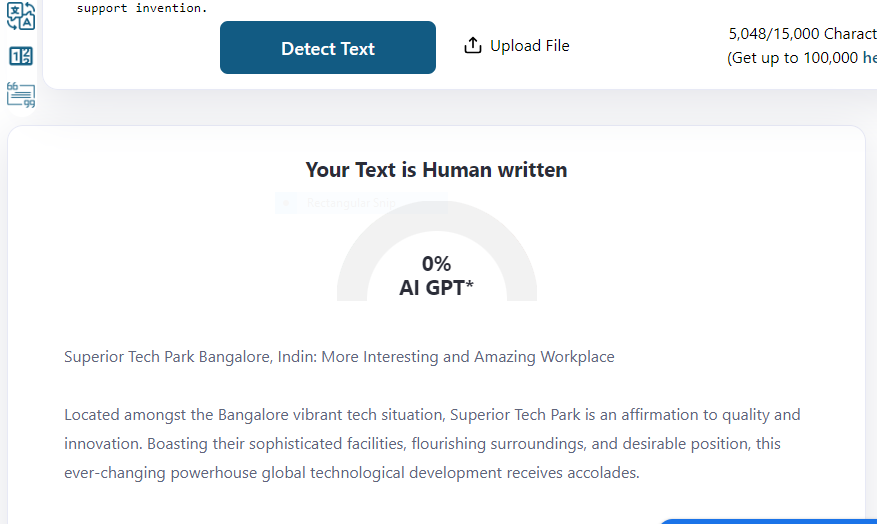The image size is (877, 524).
Task: Click the Upload File label
Action: 529,46
